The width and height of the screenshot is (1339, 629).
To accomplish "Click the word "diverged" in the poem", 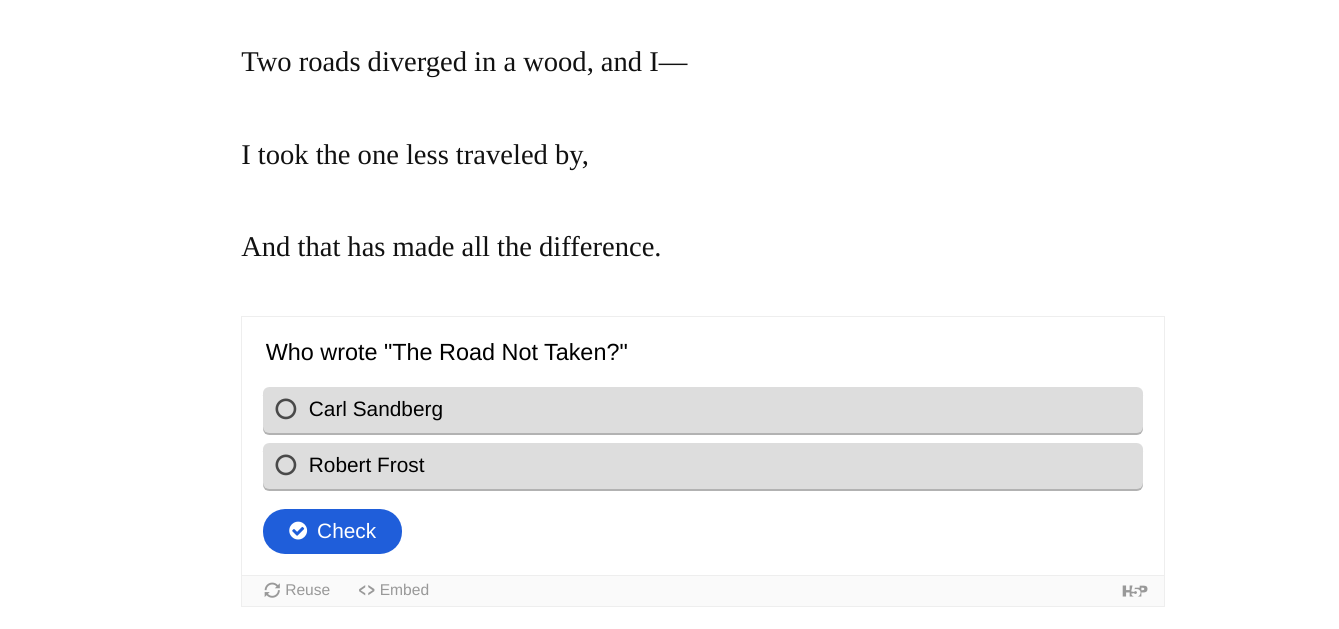I will (417, 62).
